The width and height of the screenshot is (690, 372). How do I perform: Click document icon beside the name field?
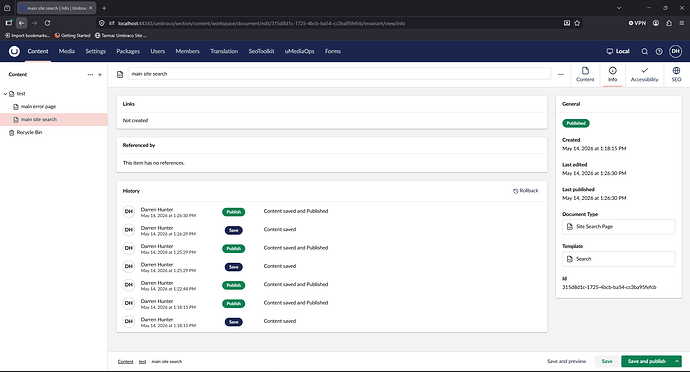coord(120,74)
